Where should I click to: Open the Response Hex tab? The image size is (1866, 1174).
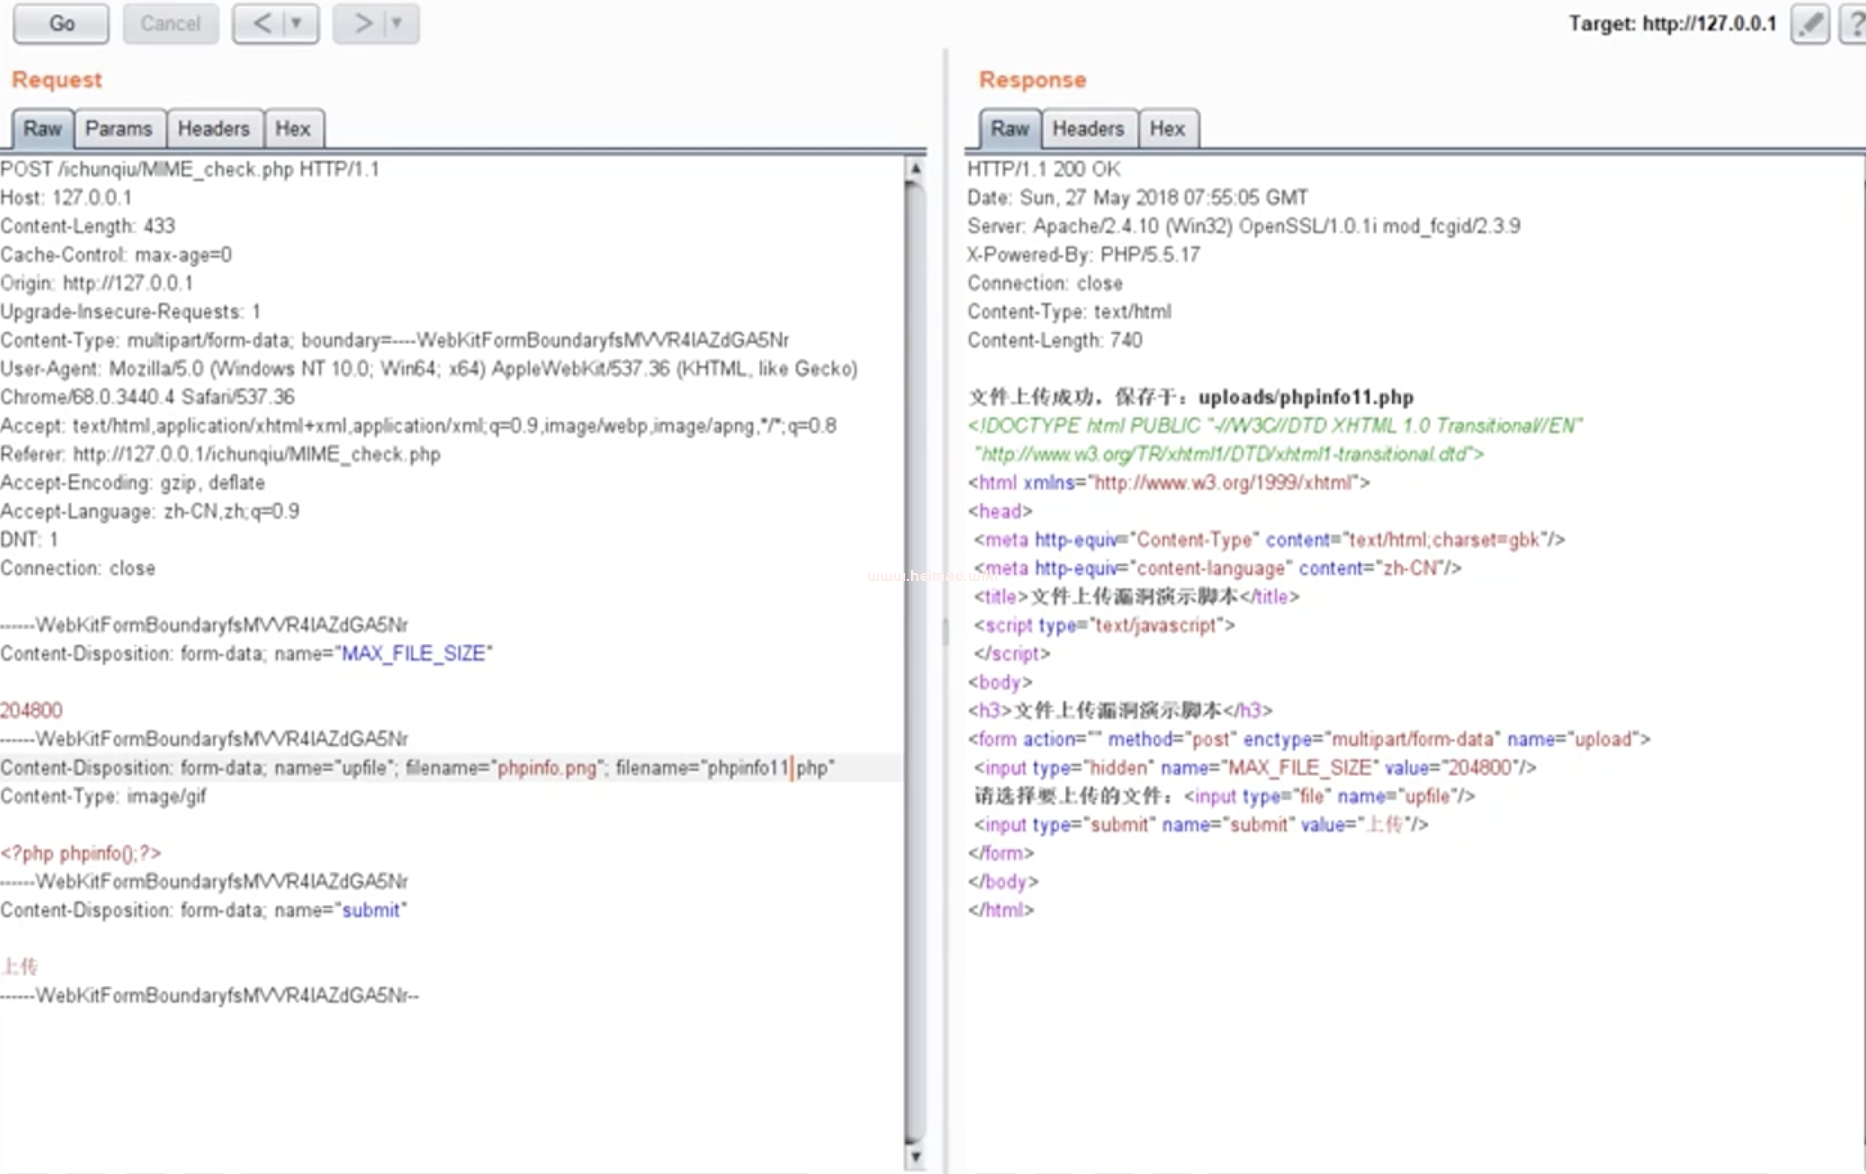(x=1166, y=129)
